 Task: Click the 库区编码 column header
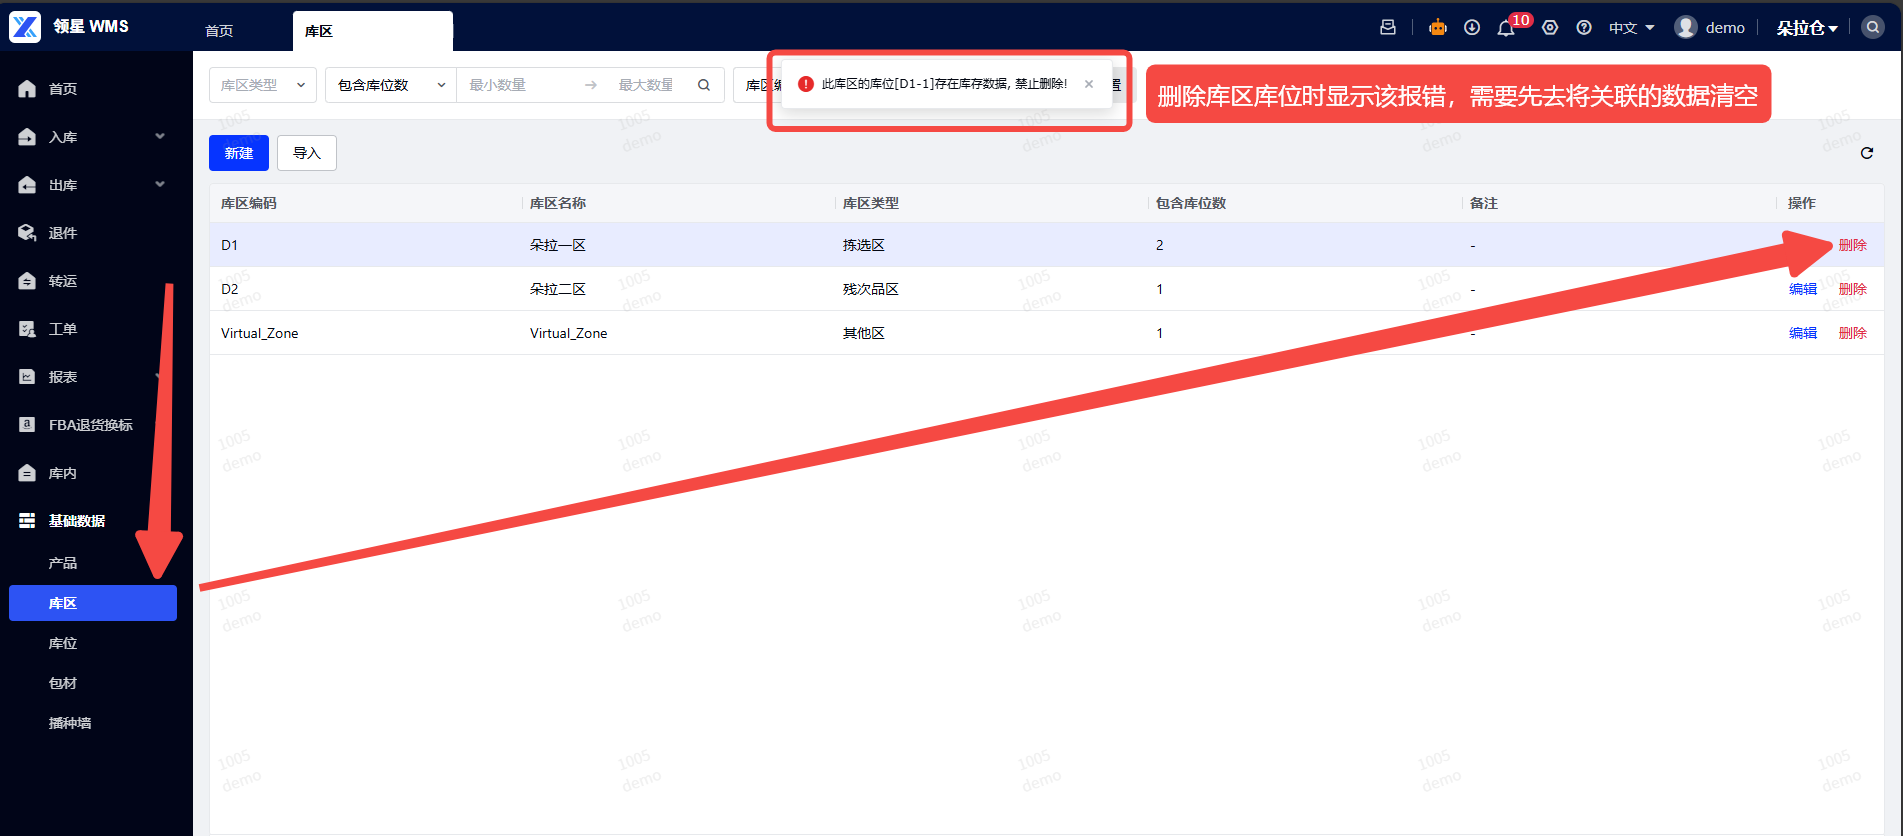(249, 203)
